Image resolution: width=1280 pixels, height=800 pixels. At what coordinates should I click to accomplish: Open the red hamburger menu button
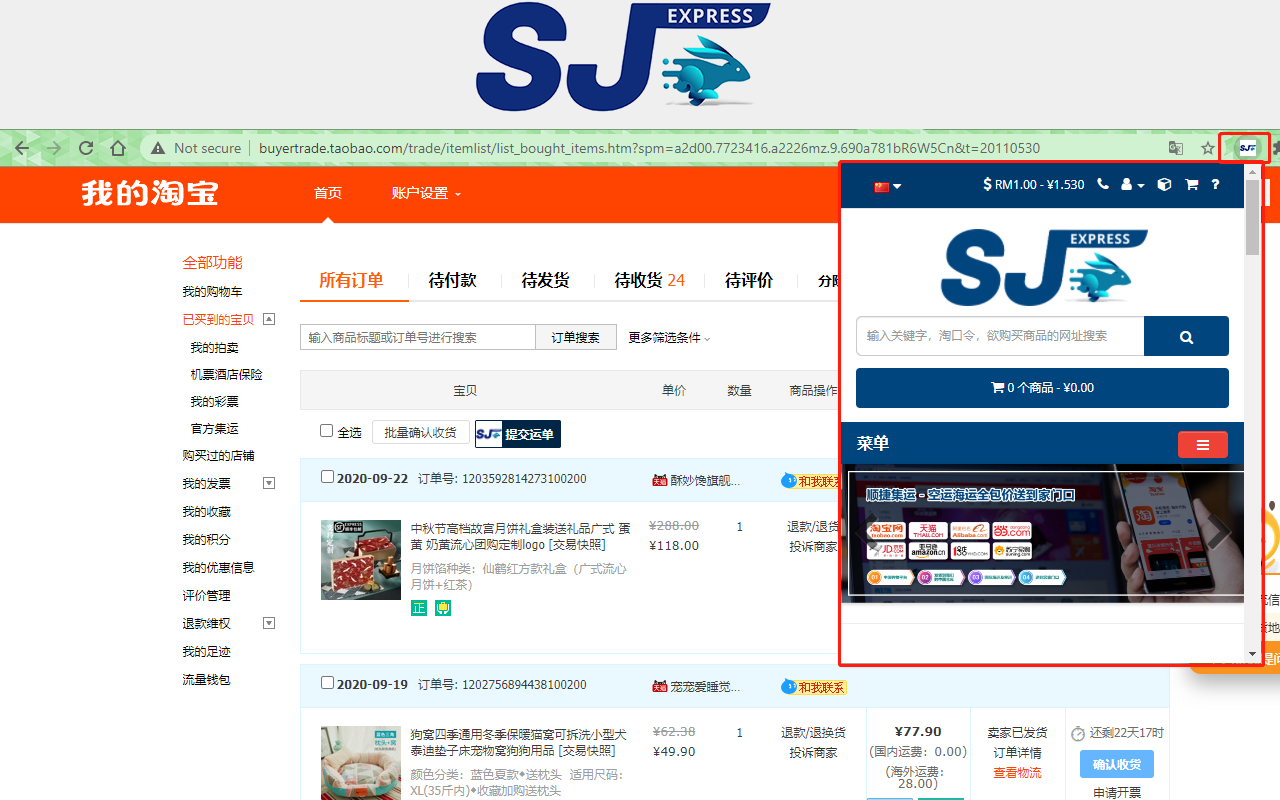tap(1203, 445)
